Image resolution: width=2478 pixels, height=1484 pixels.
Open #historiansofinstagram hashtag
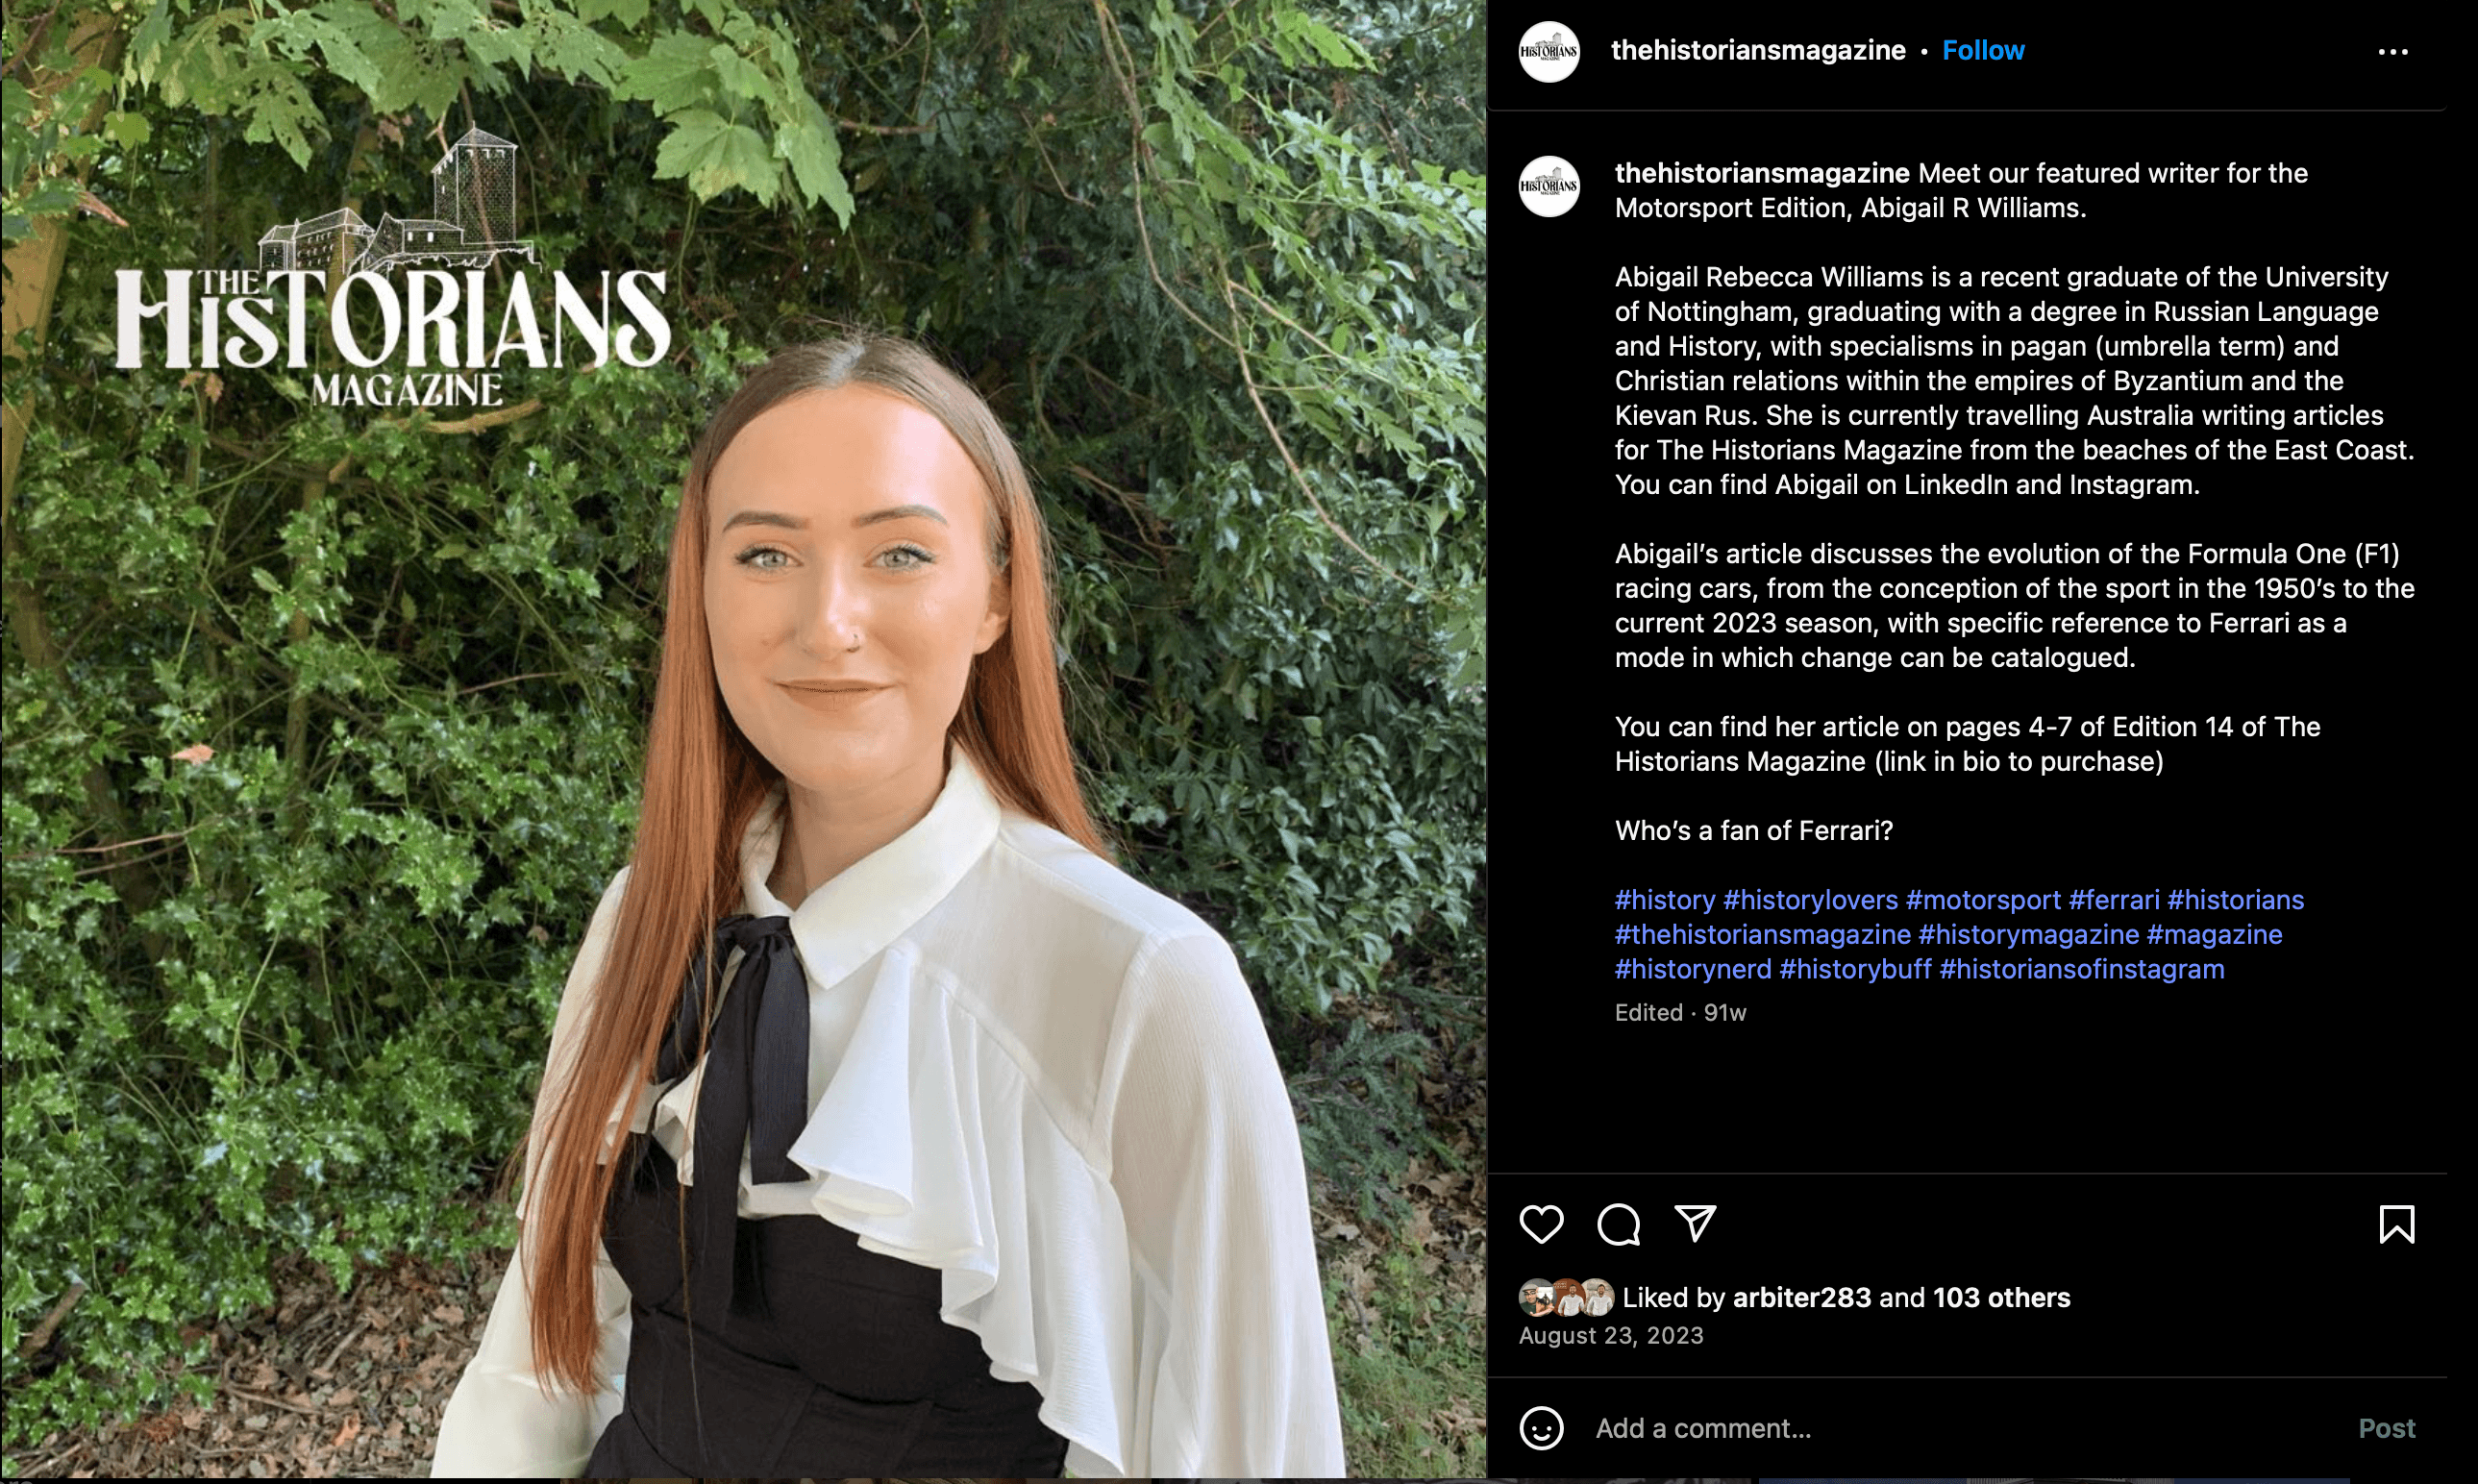pyautogui.click(x=2082, y=969)
